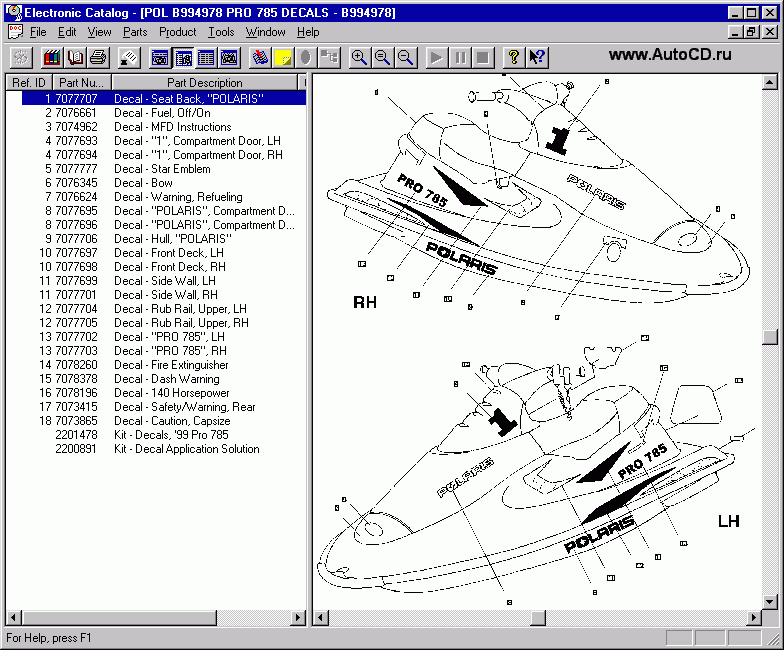Screen dimensions: 784x650
Task: Click the Part Description column header
Action: click(204, 82)
